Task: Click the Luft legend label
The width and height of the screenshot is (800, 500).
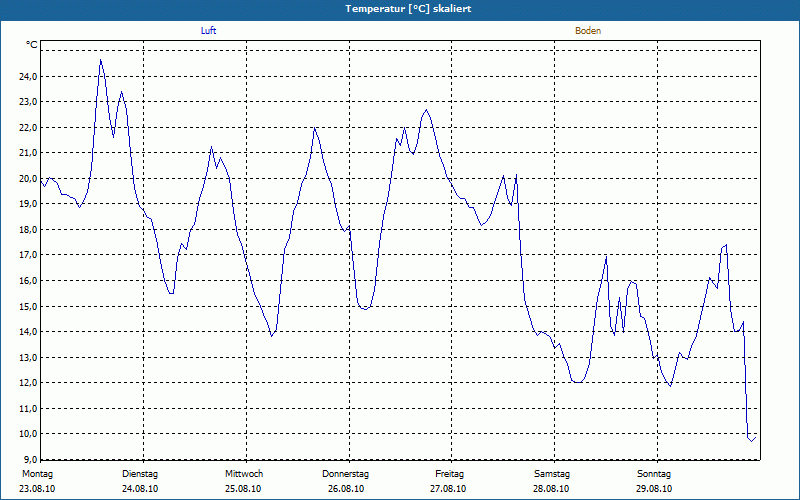Action: [x=208, y=31]
